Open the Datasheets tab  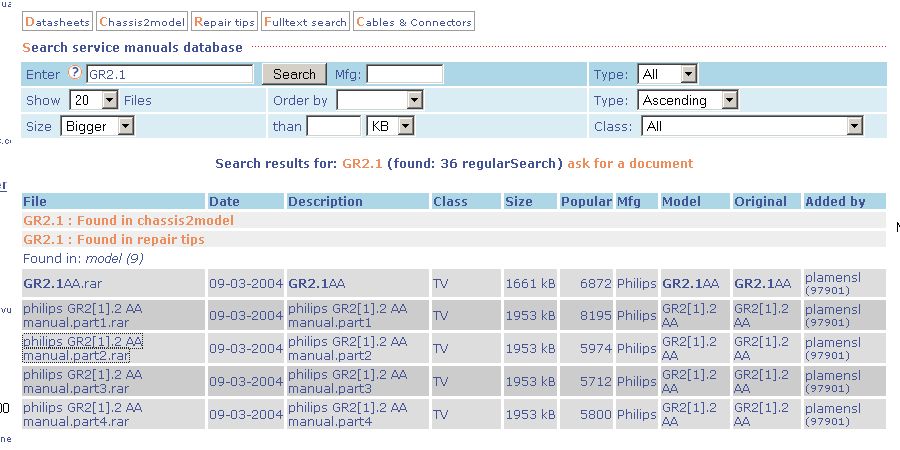pos(57,21)
